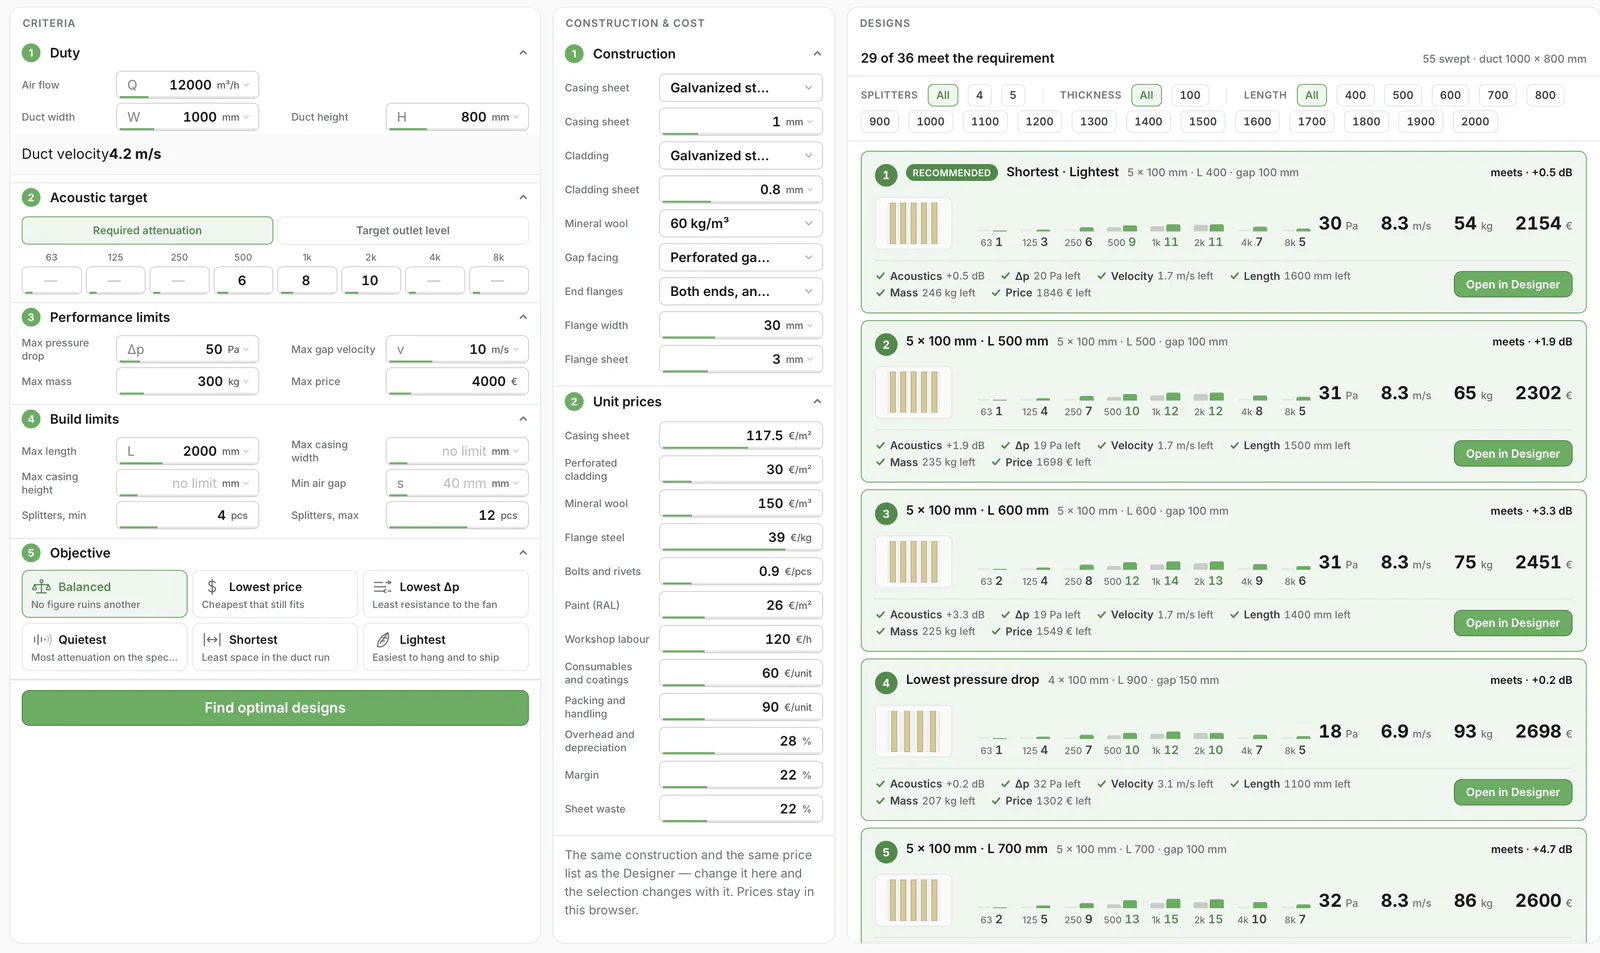Adjust Air flow slider track
The width and height of the screenshot is (1600, 953).
pyautogui.click(x=188, y=97)
